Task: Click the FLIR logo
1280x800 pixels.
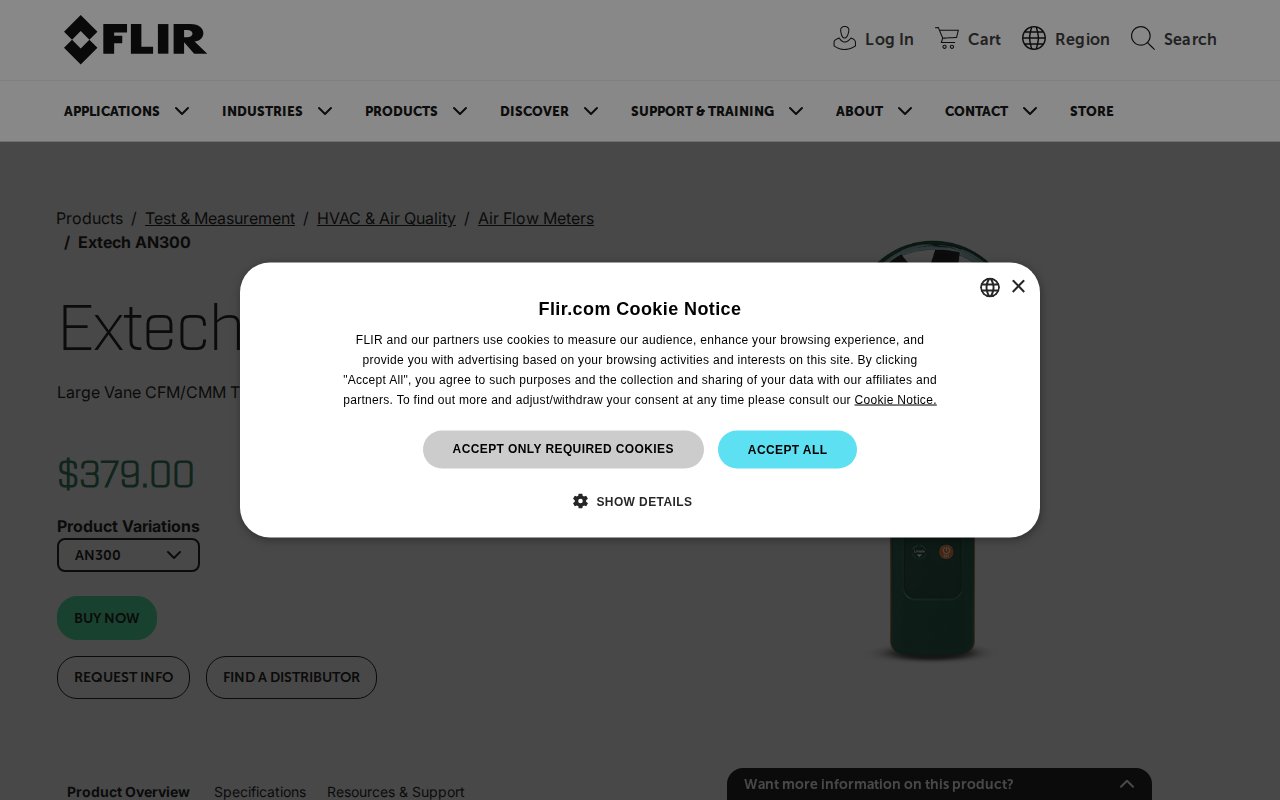Action: tap(135, 40)
